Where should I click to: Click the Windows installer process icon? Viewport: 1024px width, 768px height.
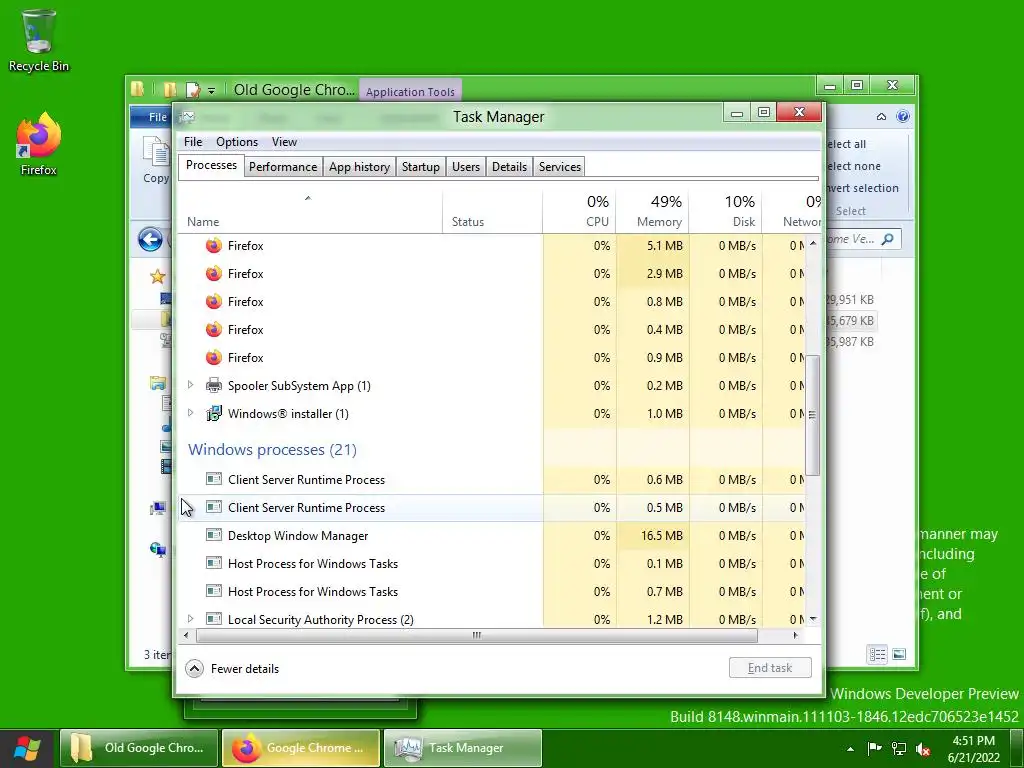click(x=214, y=413)
